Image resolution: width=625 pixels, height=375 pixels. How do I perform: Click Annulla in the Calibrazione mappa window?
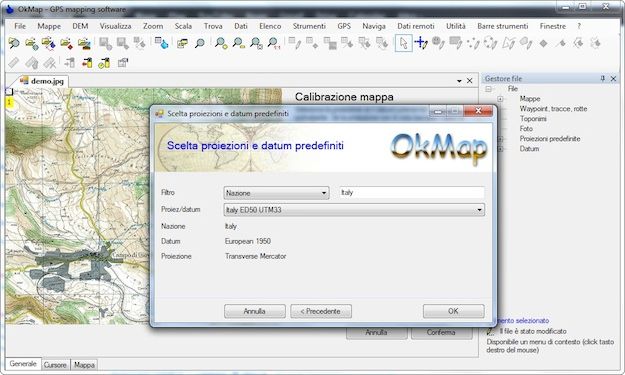376,332
